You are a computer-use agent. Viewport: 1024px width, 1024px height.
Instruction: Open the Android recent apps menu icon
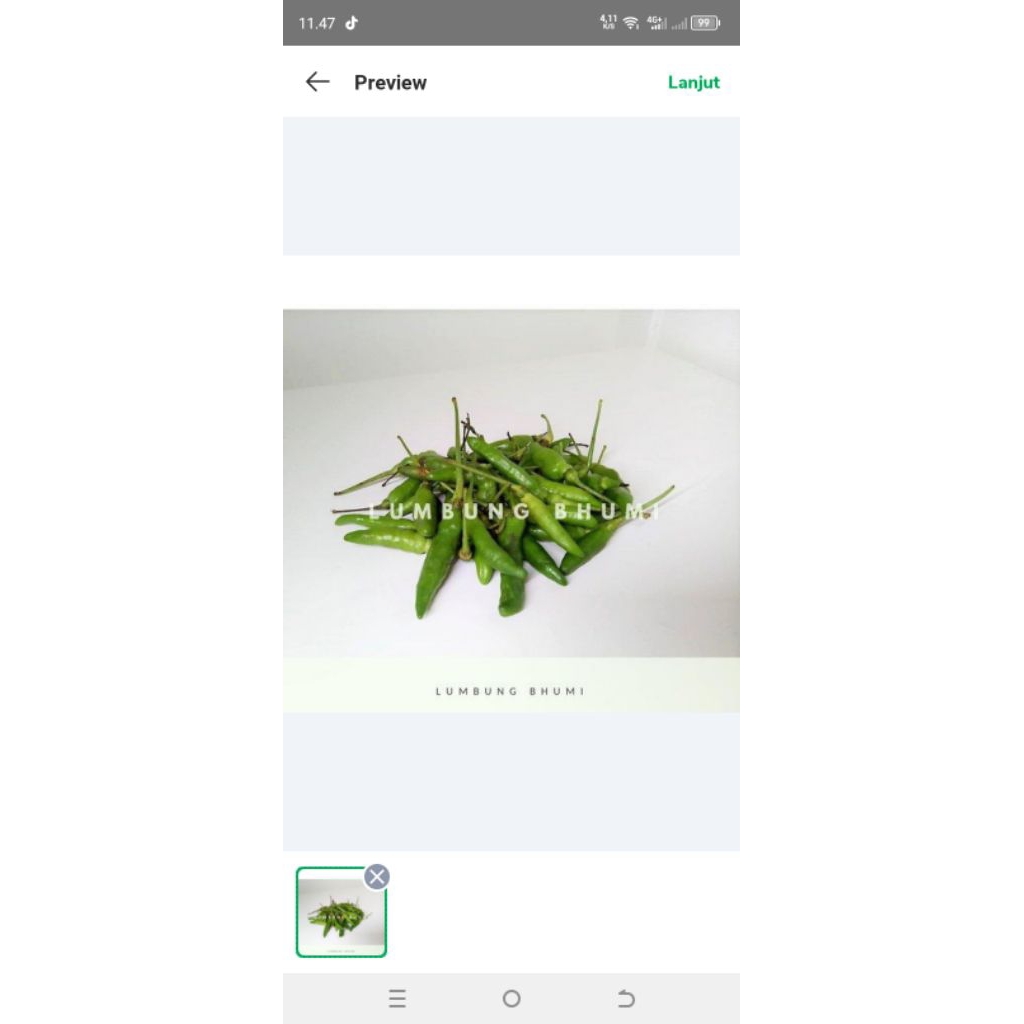pyautogui.click(x=397, y=998)
